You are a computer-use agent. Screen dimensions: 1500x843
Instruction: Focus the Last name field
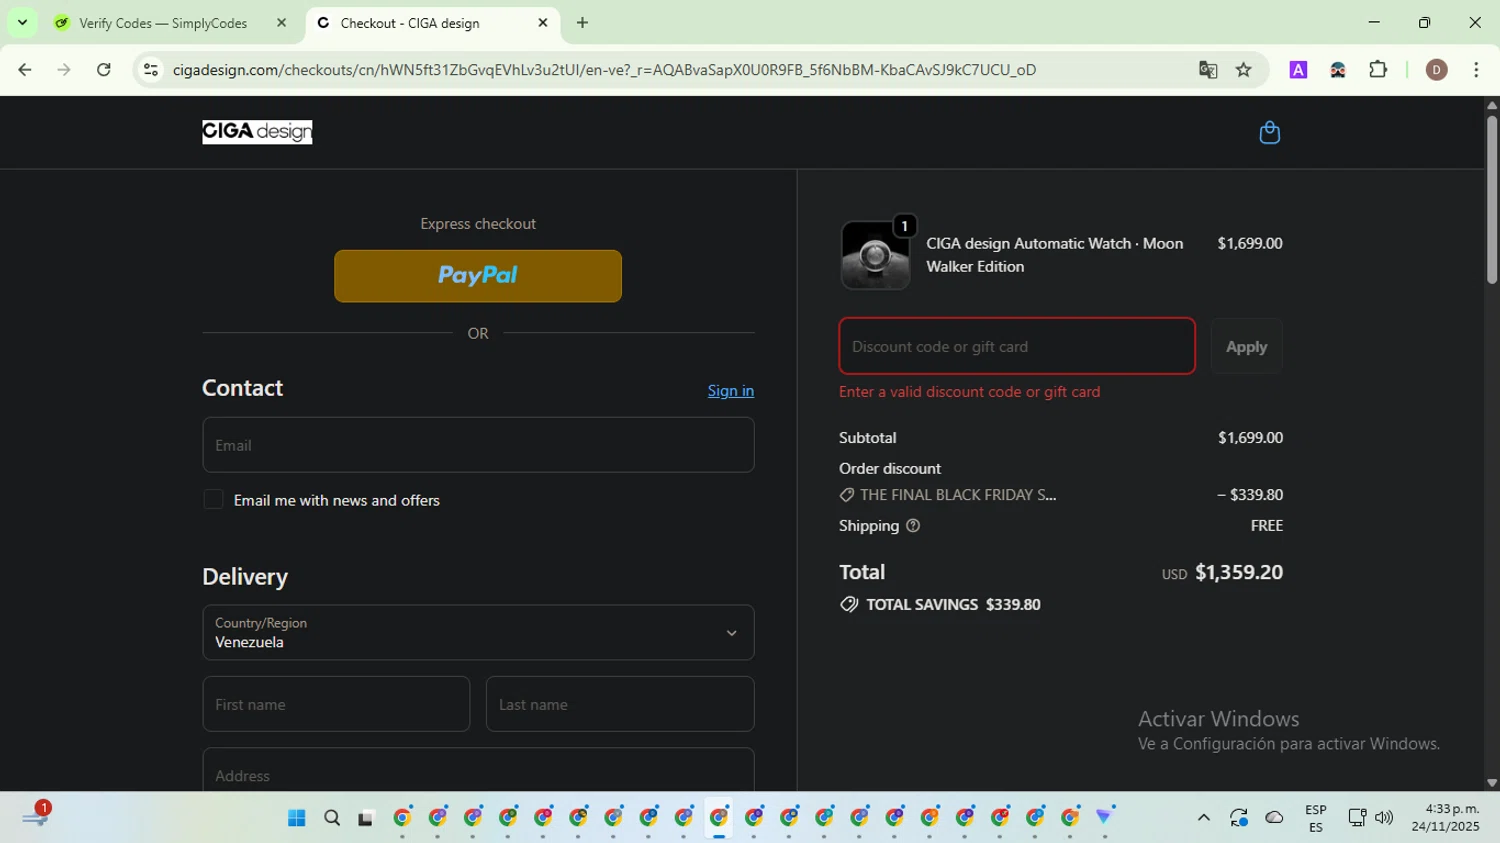(620, 704)
